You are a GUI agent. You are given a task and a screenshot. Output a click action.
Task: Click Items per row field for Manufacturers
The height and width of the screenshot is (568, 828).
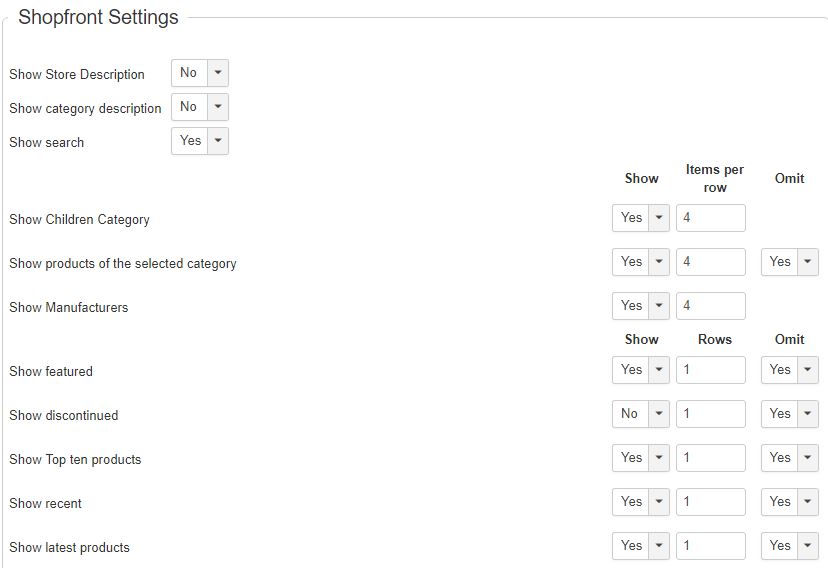(711, 306)
